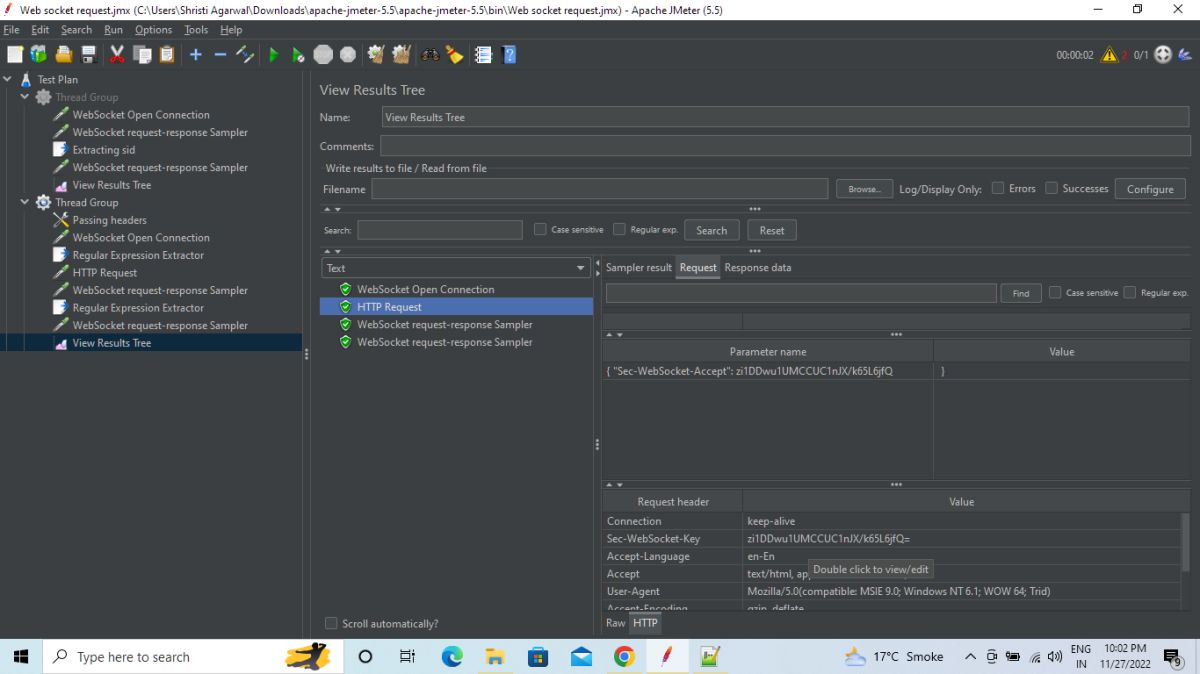Collapse the greyed-out disabled Thread Group
The width and height of the screenshot is (1200, 674).
[x=25, y=97]
